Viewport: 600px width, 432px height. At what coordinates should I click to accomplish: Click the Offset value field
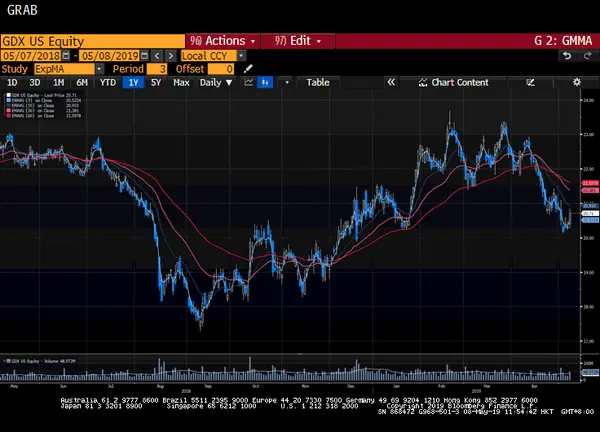221,69
